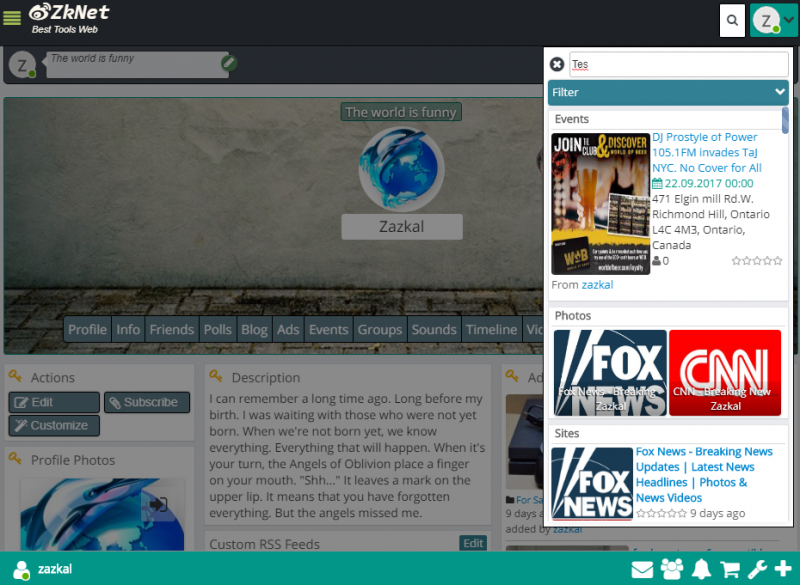Open the Sounds tab
This screenshot has width=800, height=585.
pyautogui.click(x=434, y=329)
